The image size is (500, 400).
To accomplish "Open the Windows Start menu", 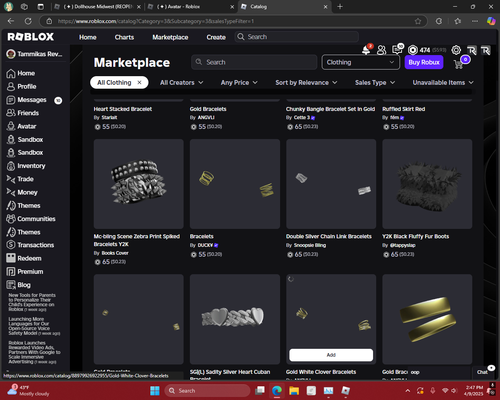I will coord(155,391).
